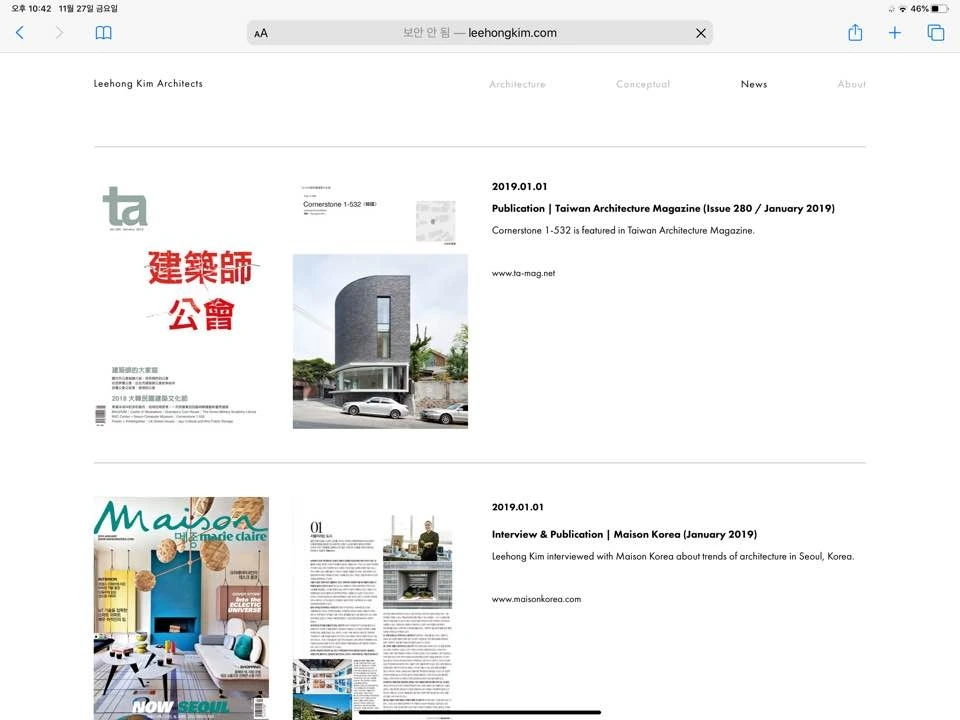
Task: Open the Share sheet icon
Action: (855, 32)
